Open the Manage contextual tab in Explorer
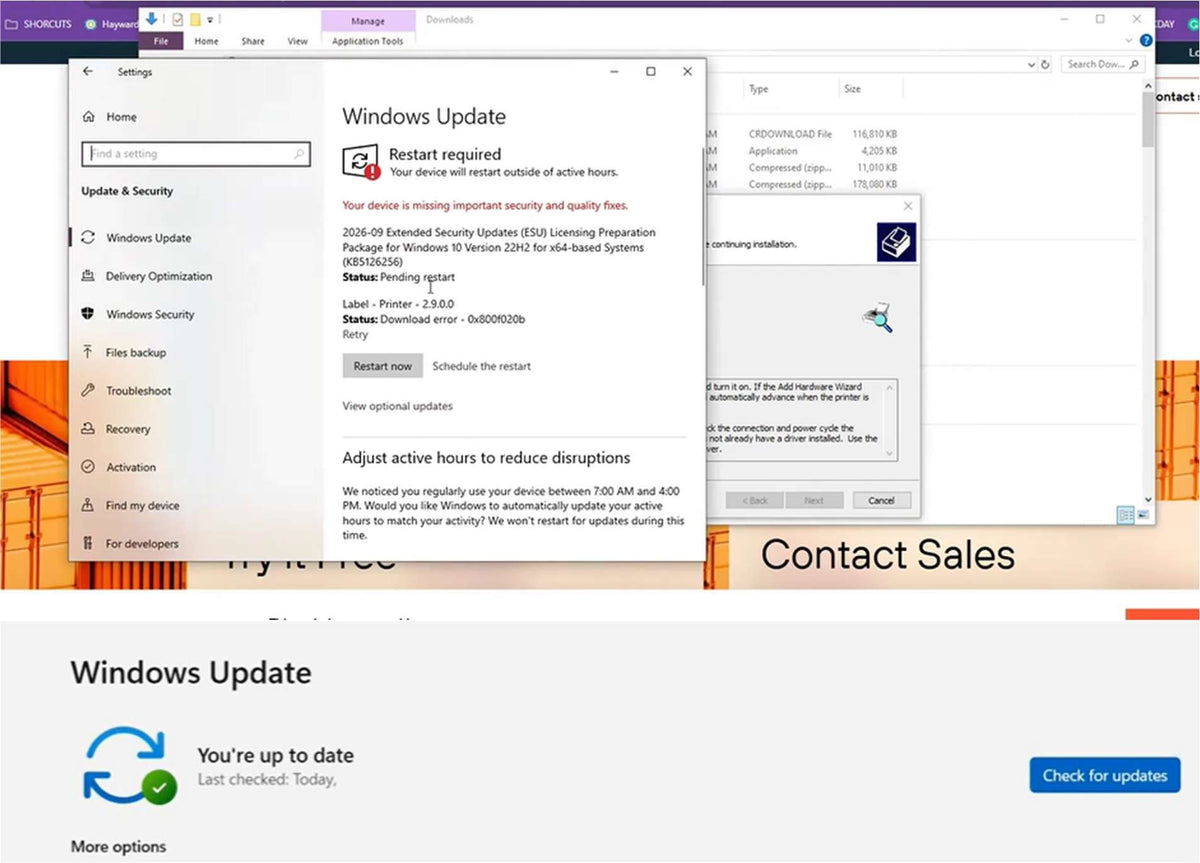1200x863 pixels. (368, 21)
